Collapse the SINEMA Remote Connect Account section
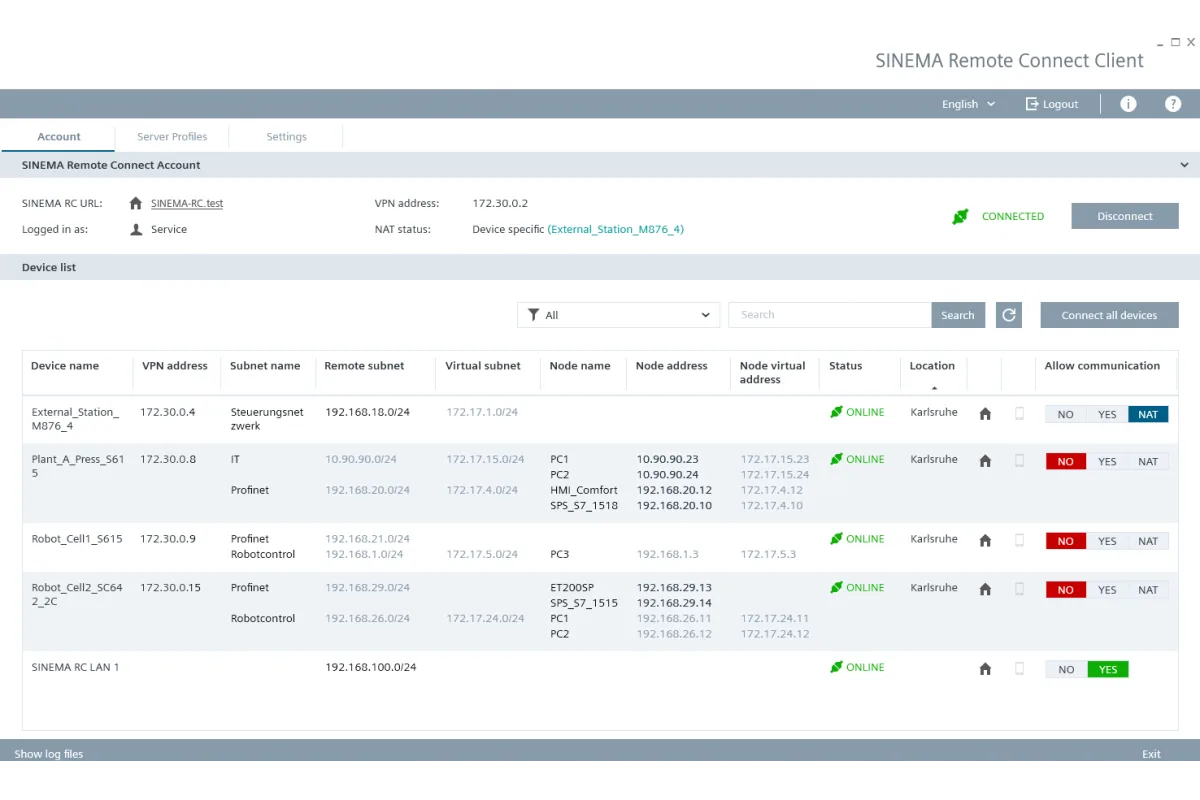The height and width of the screenshot is (800, 1200). pyautogui.click(x=1184, y=165)
